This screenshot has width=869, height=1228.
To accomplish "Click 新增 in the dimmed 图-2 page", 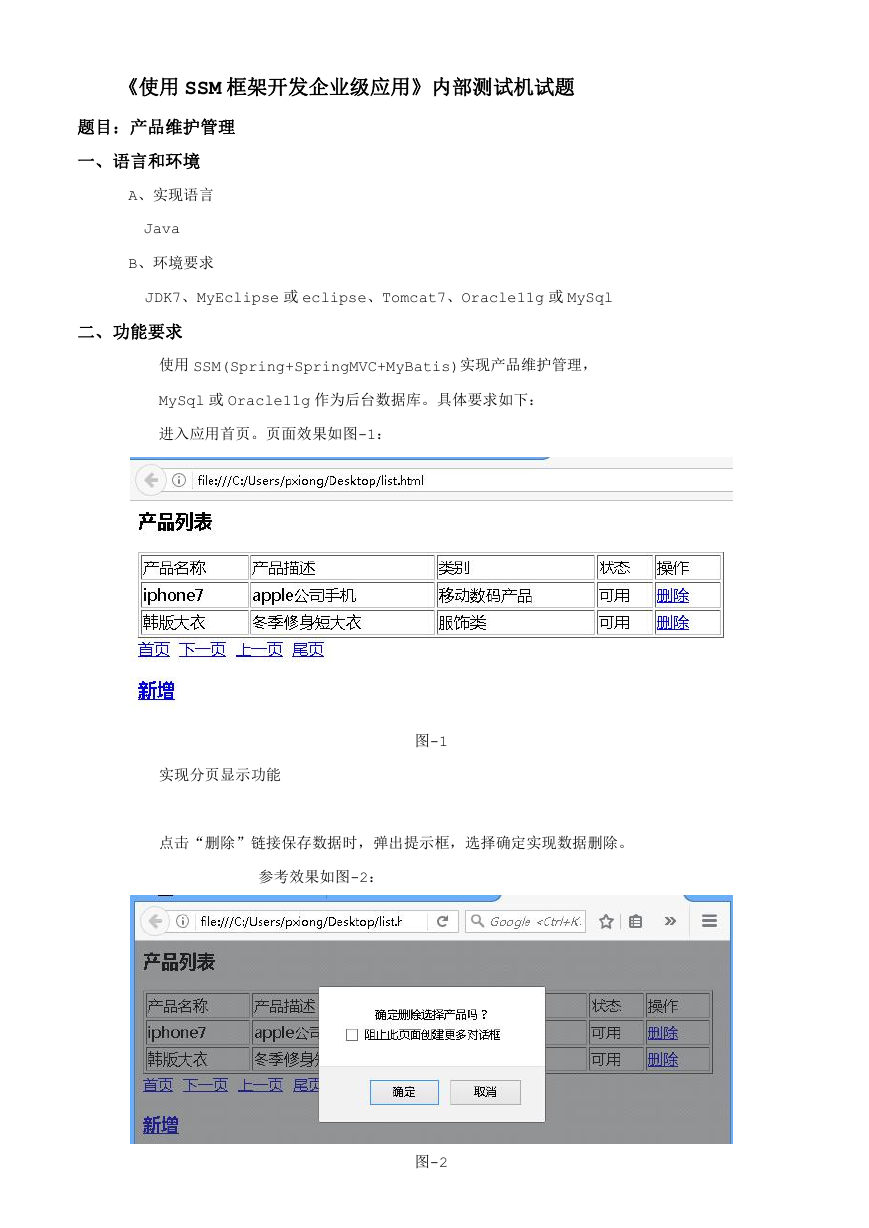I will click(x=161, y=1126).
